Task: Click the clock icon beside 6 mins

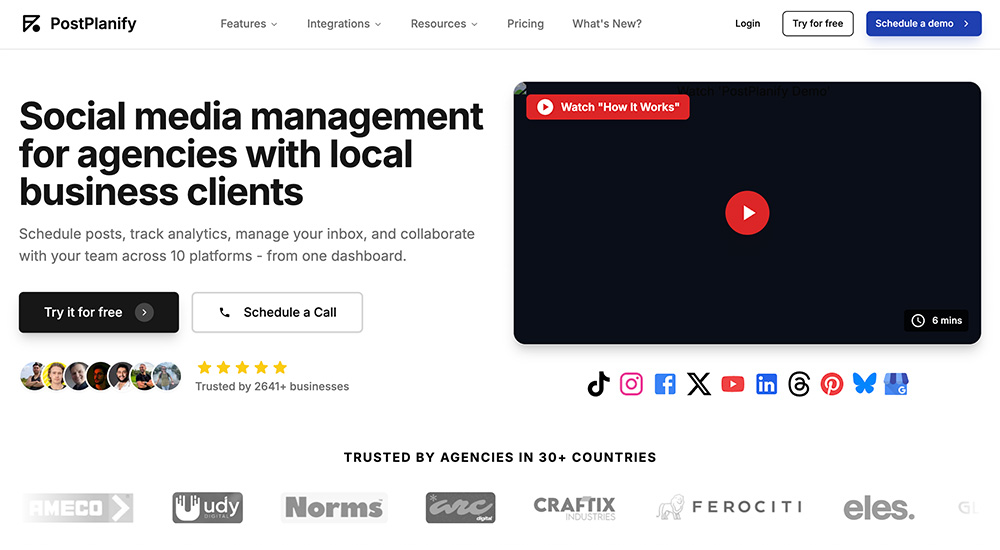Action: pos(918,320)
